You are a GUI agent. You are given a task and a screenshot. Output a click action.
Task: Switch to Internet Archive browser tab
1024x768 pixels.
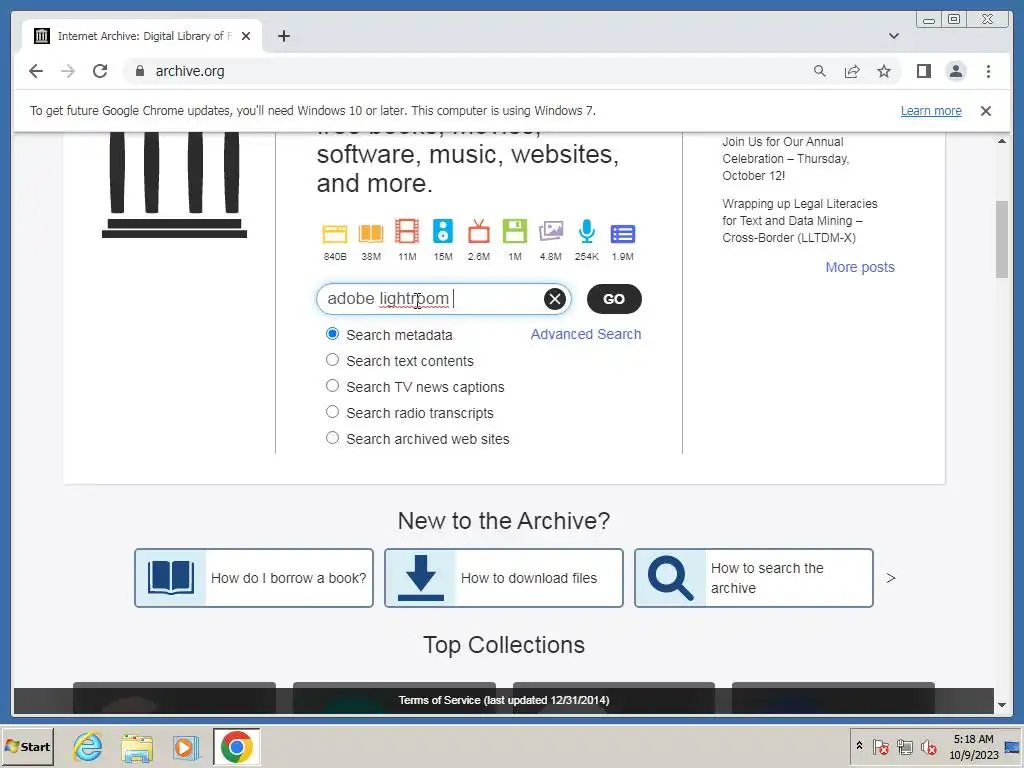[142, 36]
